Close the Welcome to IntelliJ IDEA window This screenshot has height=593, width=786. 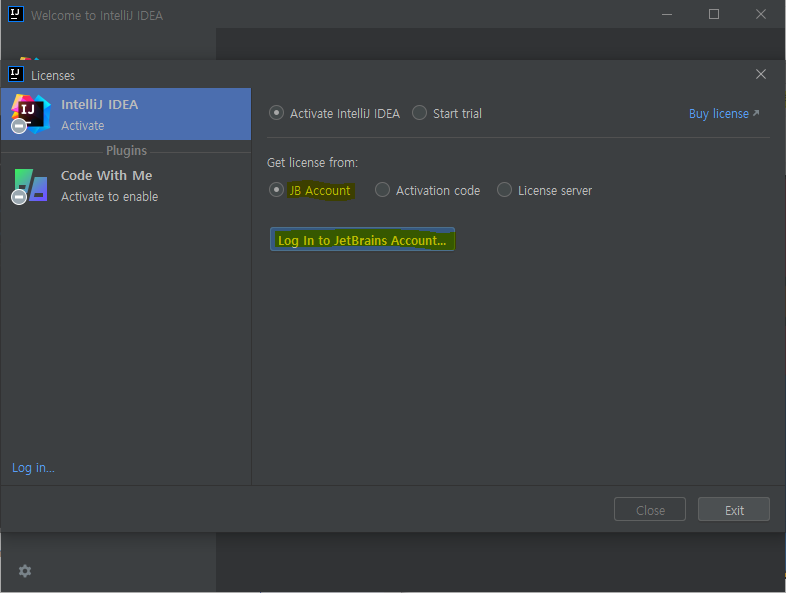pyautogui.click(x=760, y=14)
